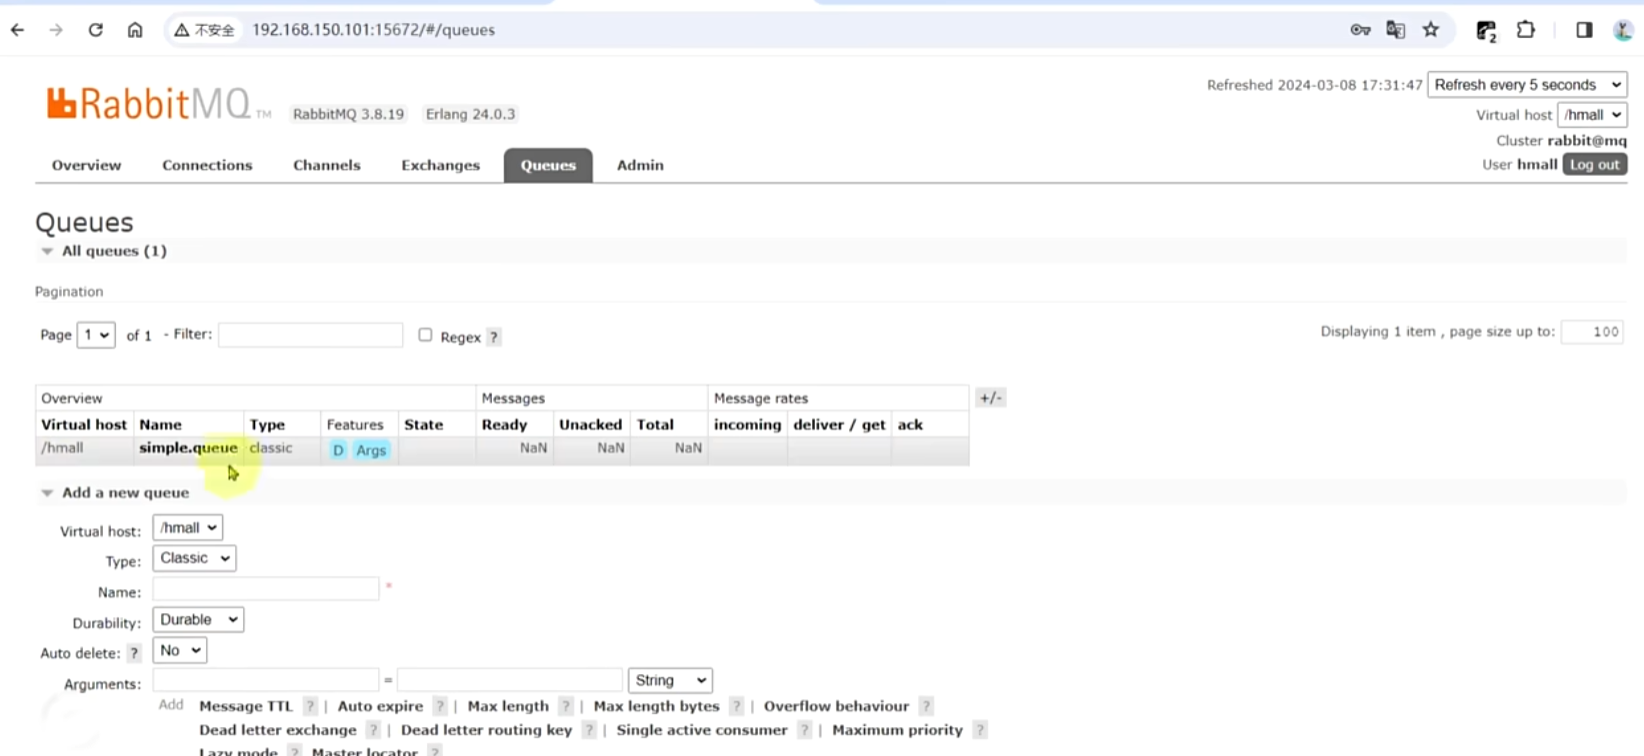Switch to the Connections tab
Image resolution: width=1644 pixels, height=756 pixels.
click(x=207, y=165)
